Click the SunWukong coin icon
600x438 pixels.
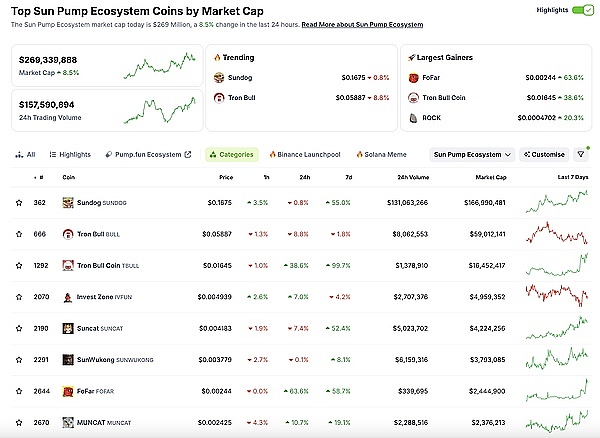click(x=68, y=360)
